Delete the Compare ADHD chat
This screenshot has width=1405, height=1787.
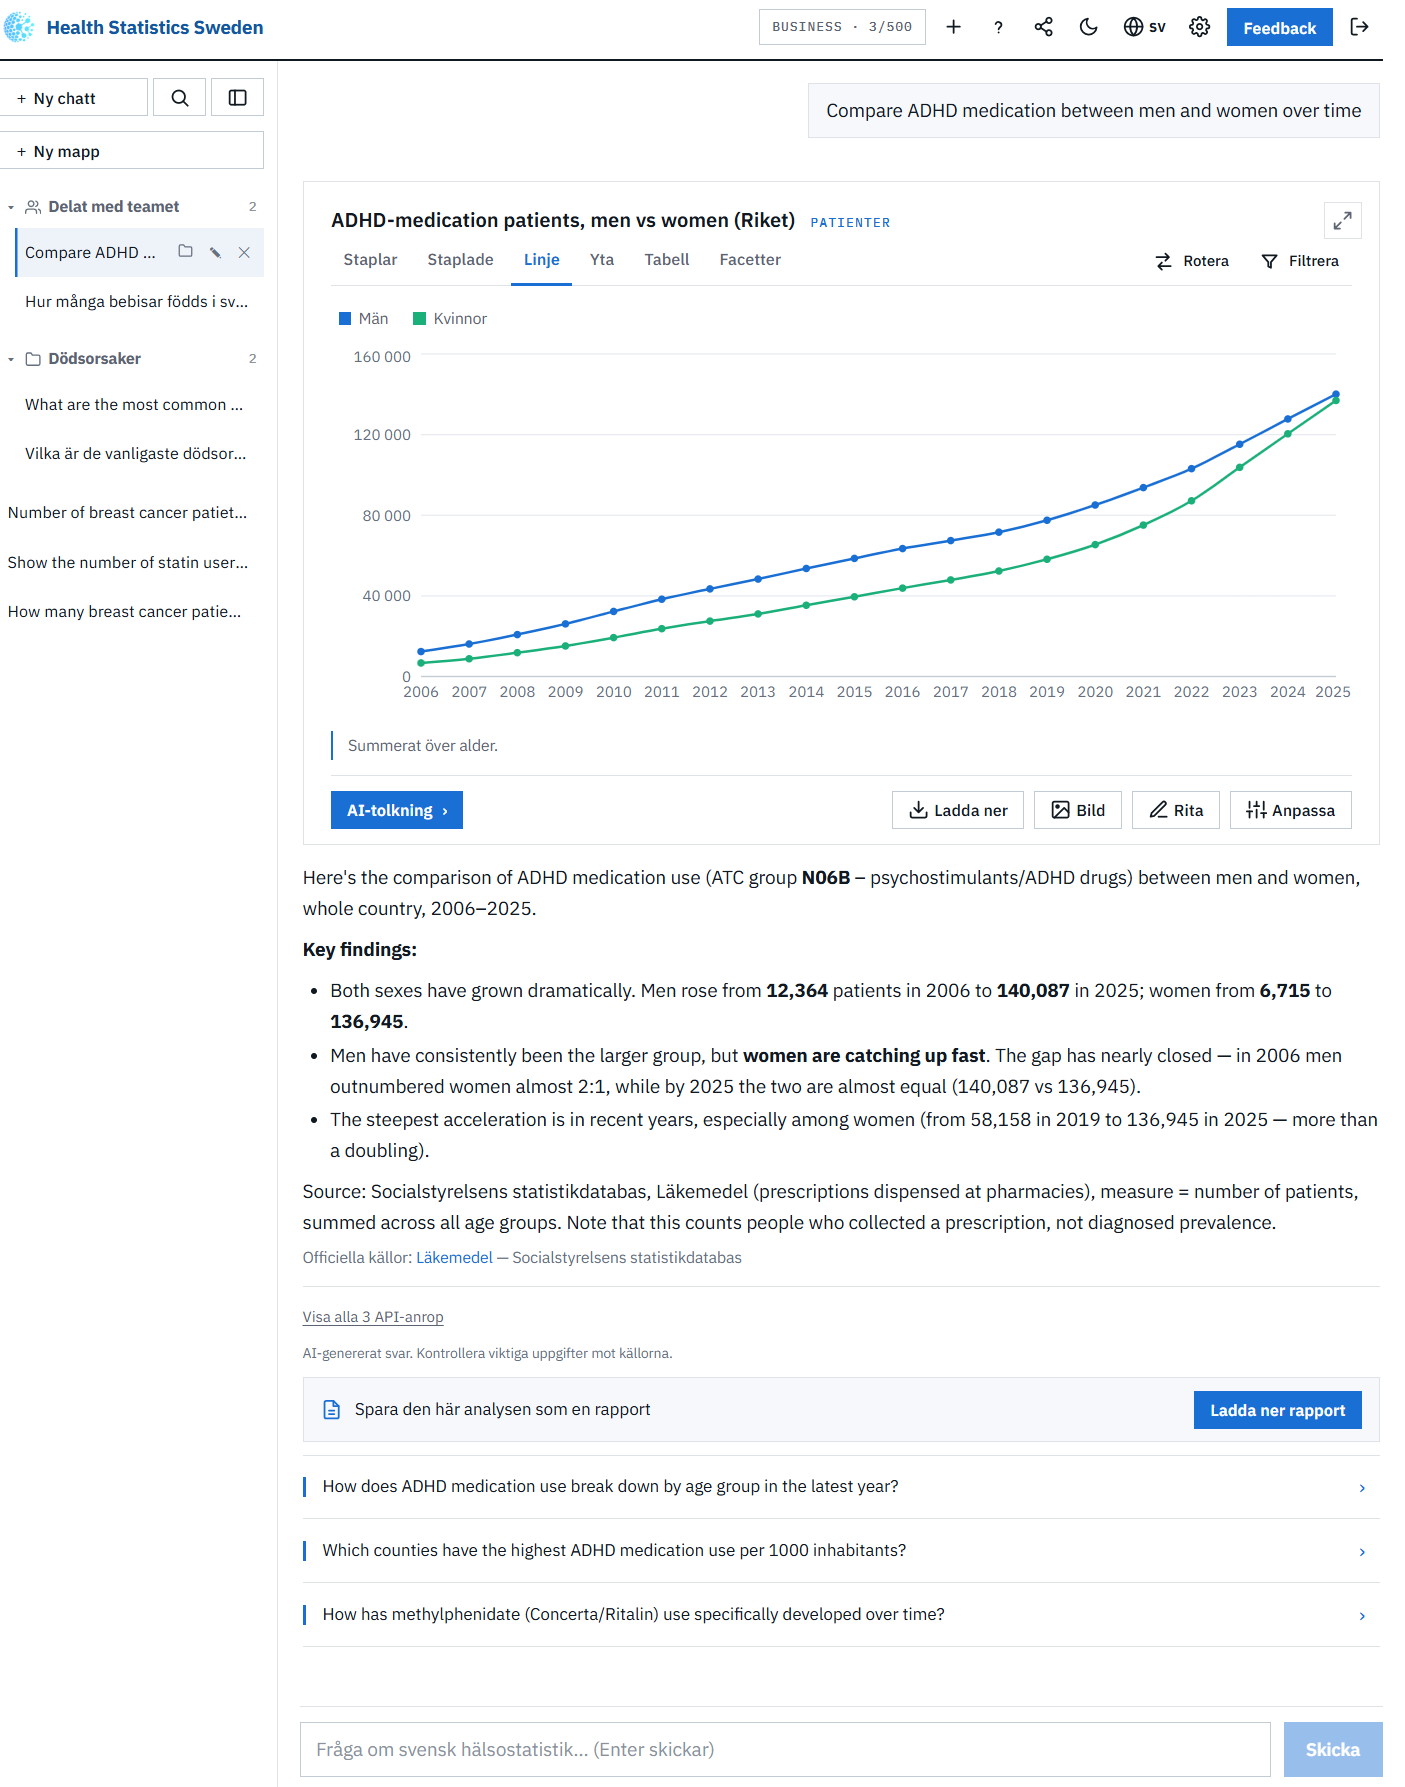(x=244, y=252)
